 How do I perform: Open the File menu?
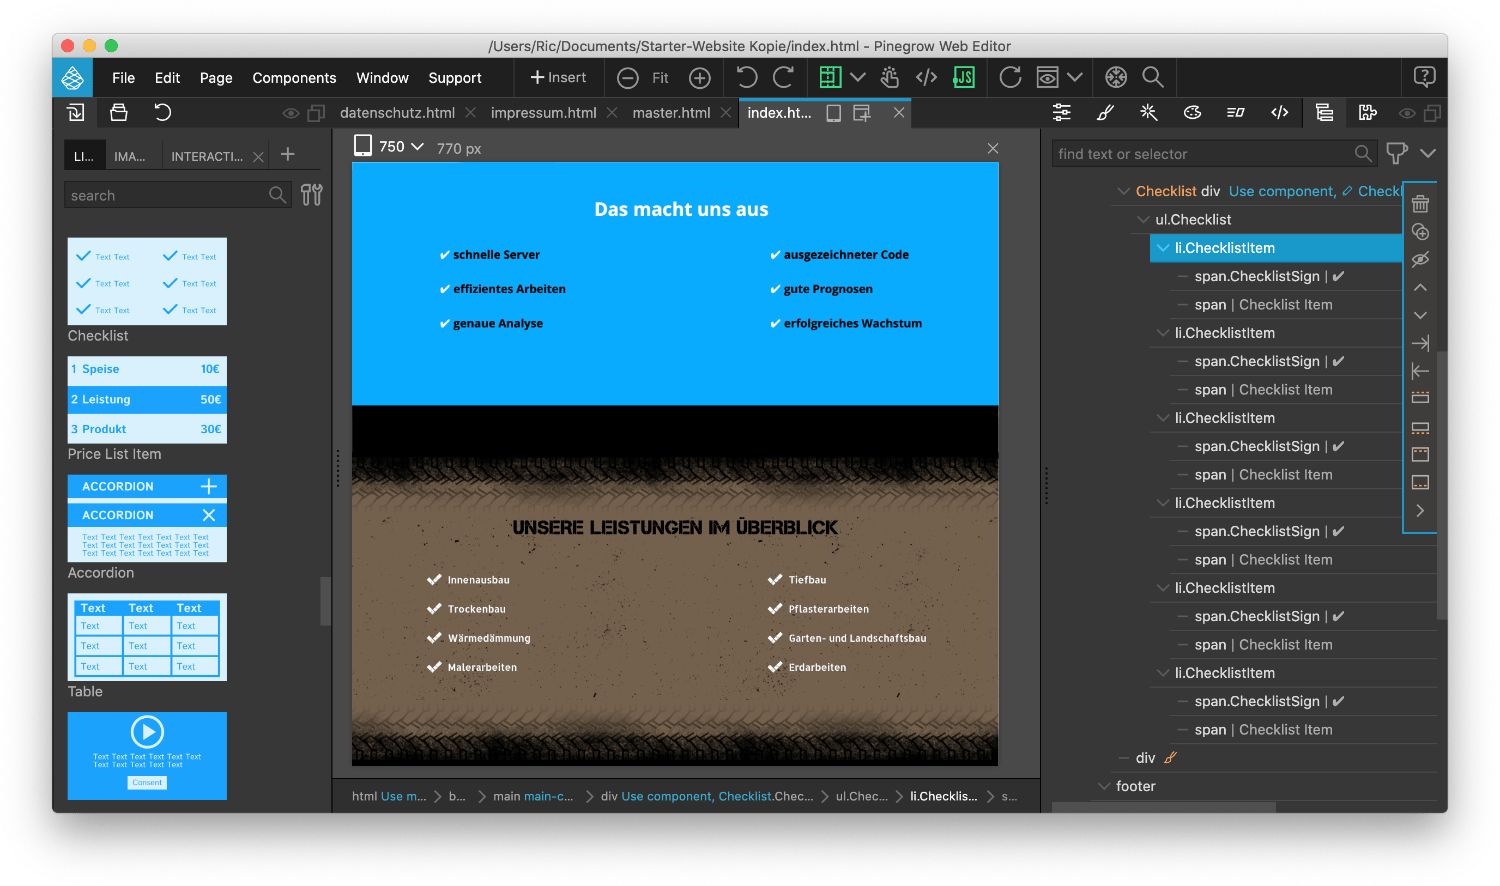(x=124, y=78)
